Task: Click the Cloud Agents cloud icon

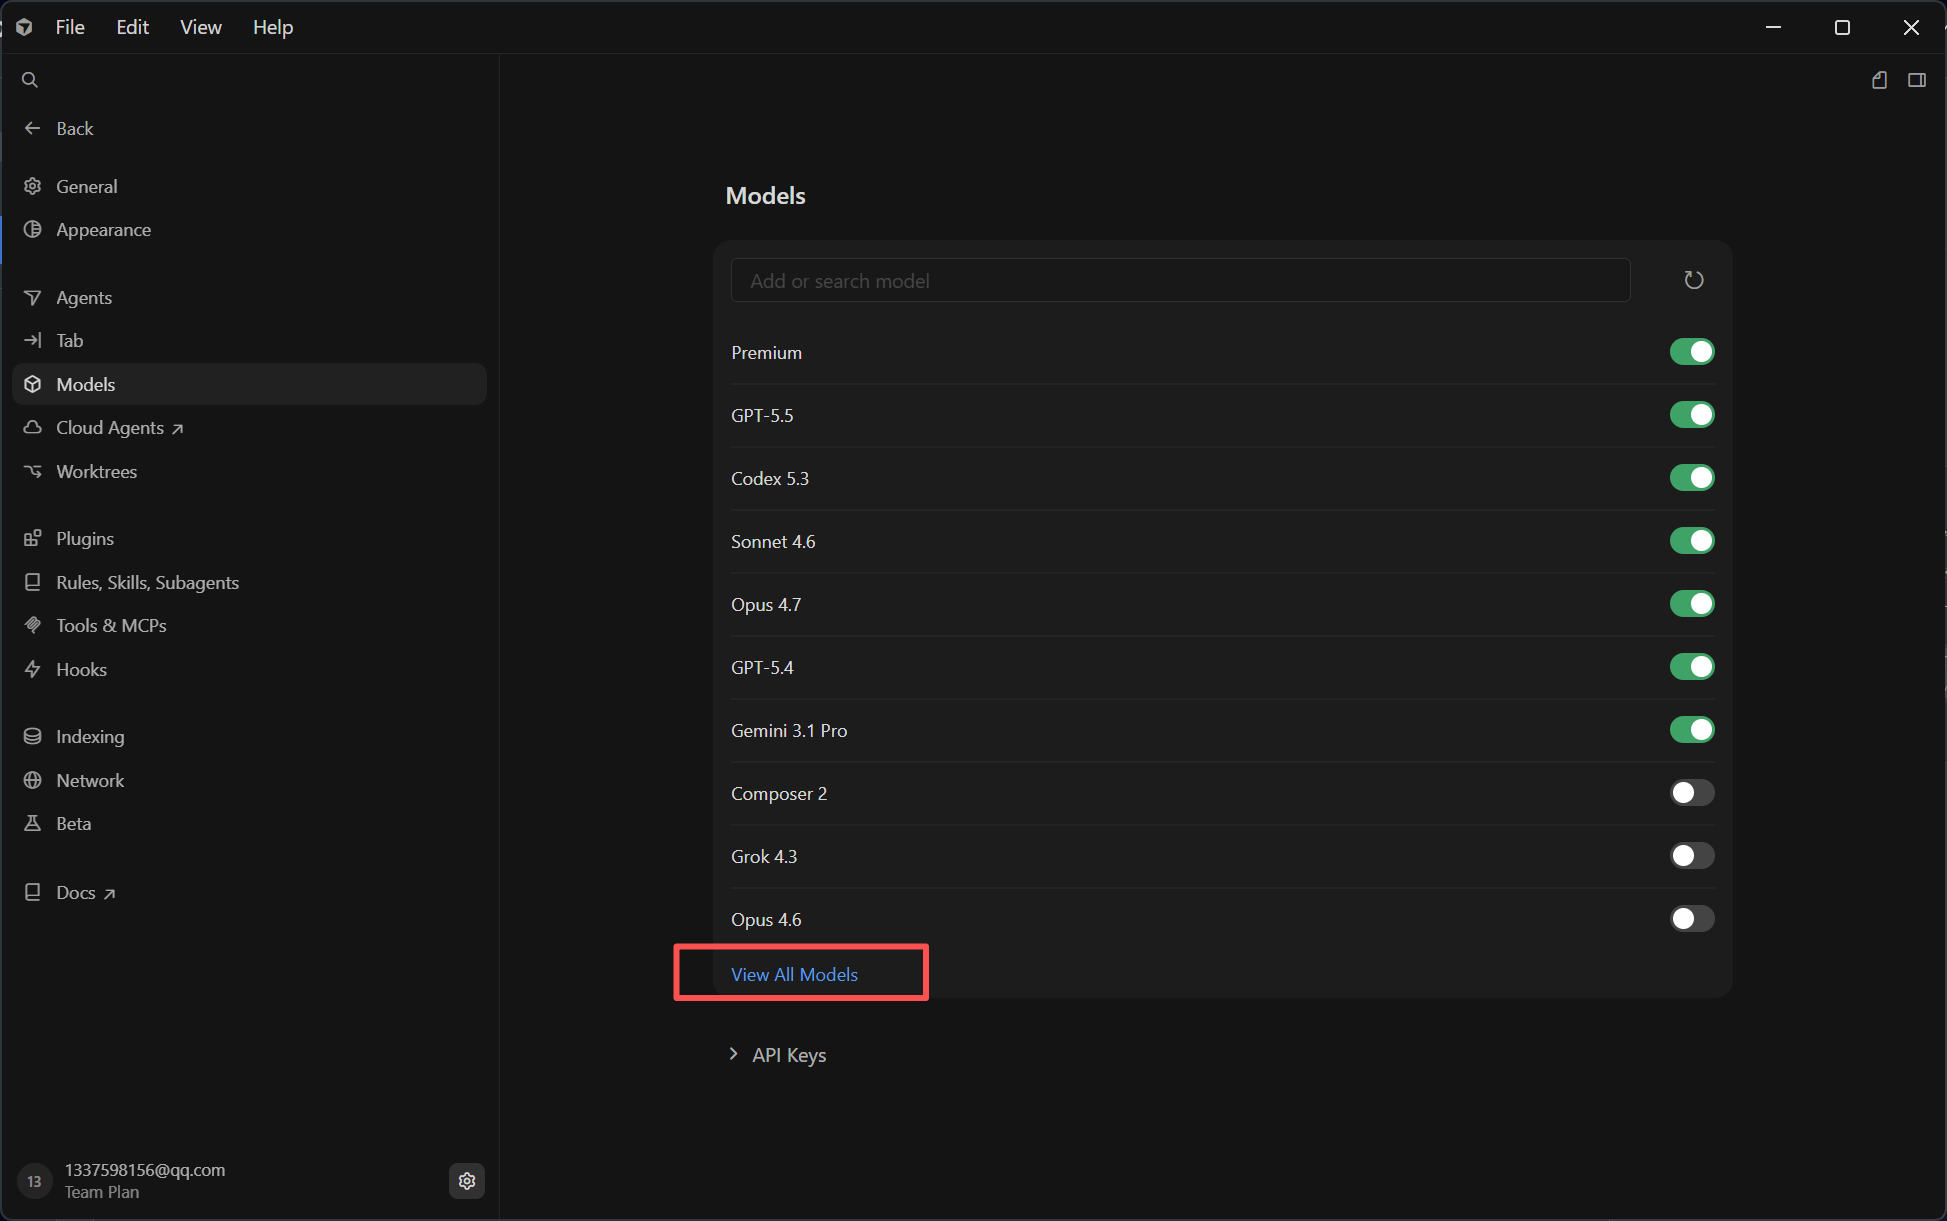Action: [33, 427]
